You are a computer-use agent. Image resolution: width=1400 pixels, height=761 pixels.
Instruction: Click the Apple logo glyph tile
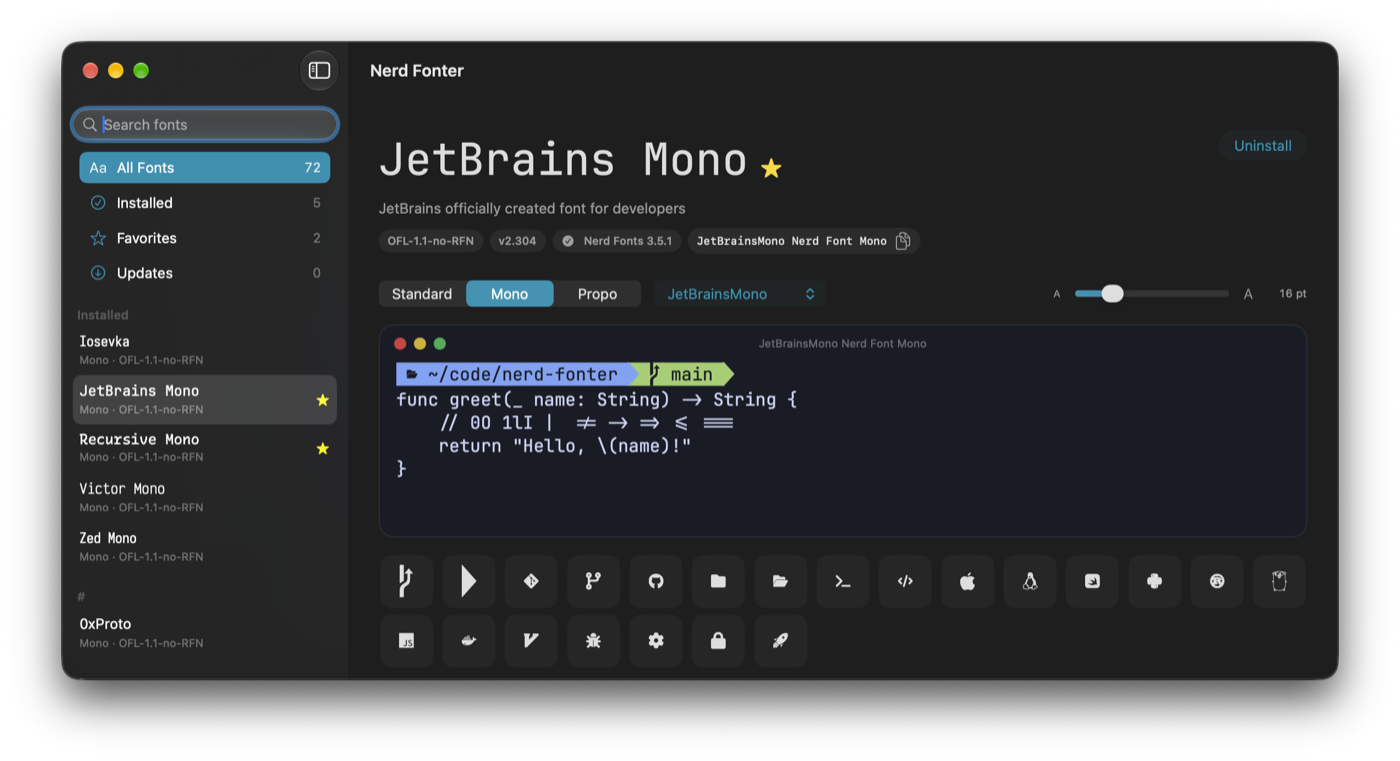[967, 581]
